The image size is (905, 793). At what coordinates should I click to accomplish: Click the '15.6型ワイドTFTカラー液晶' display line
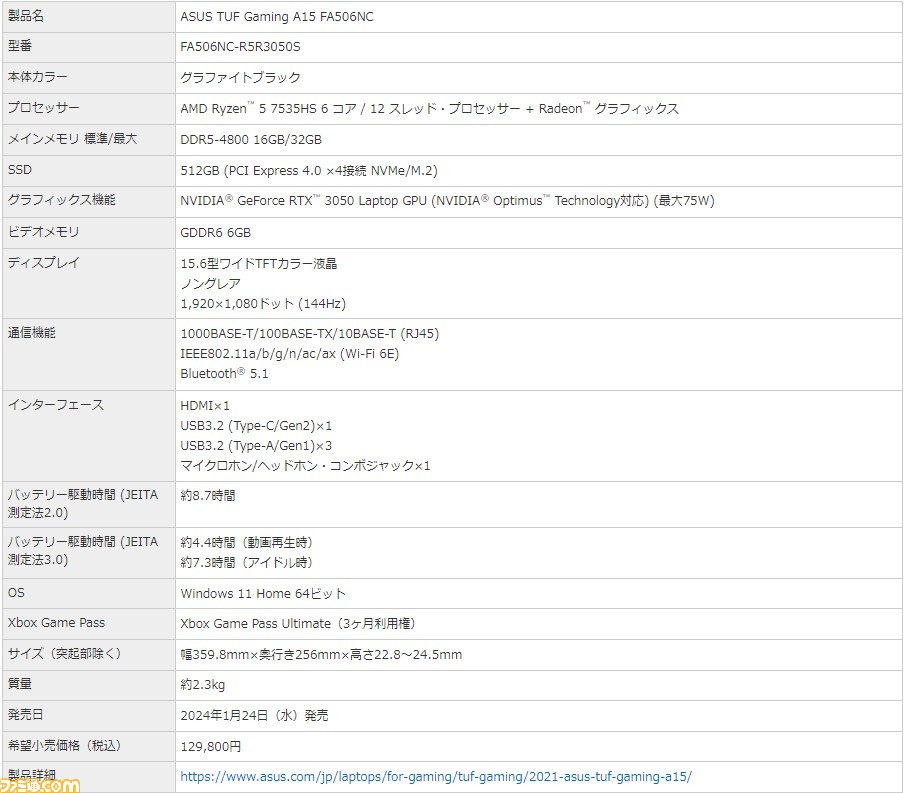[259, 264]
